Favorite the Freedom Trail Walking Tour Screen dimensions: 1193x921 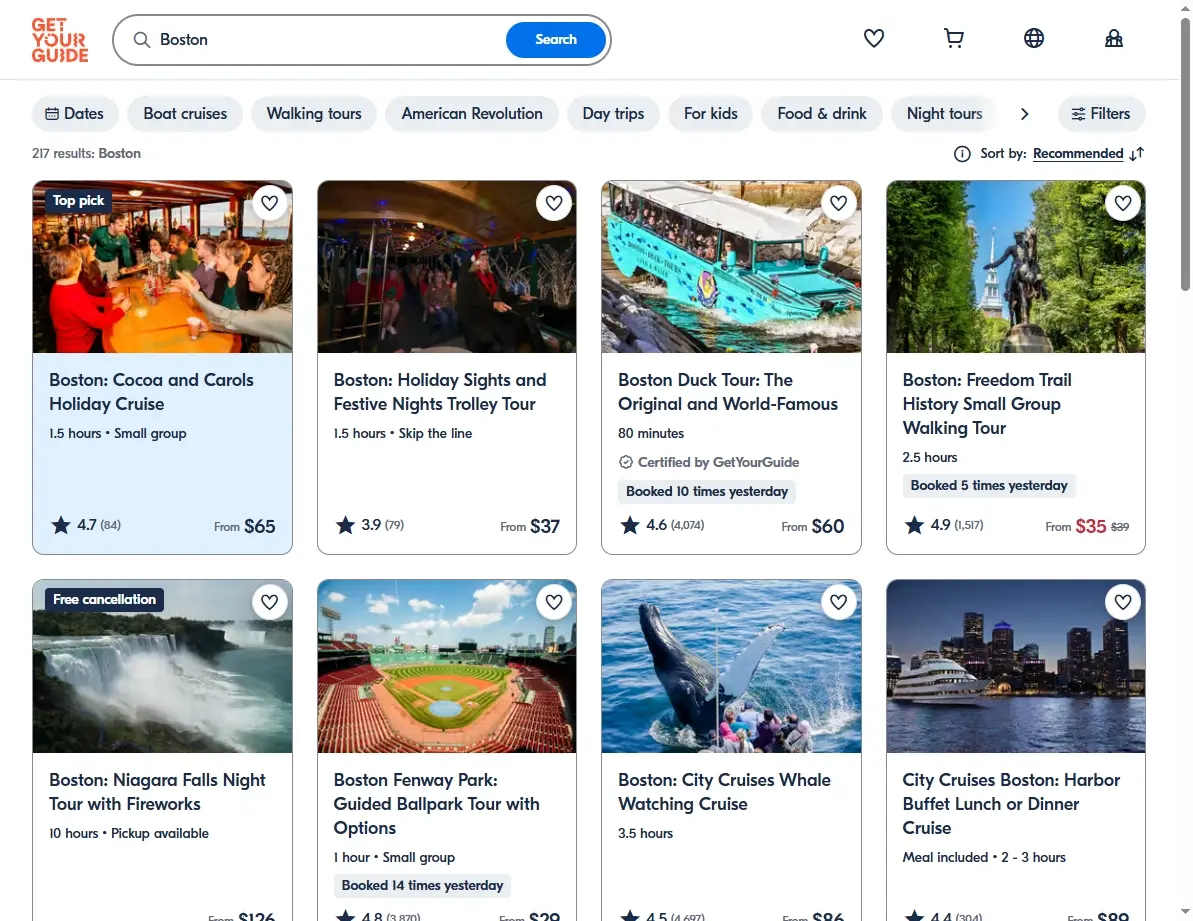pyautogui.click(x=1123, y=203)
